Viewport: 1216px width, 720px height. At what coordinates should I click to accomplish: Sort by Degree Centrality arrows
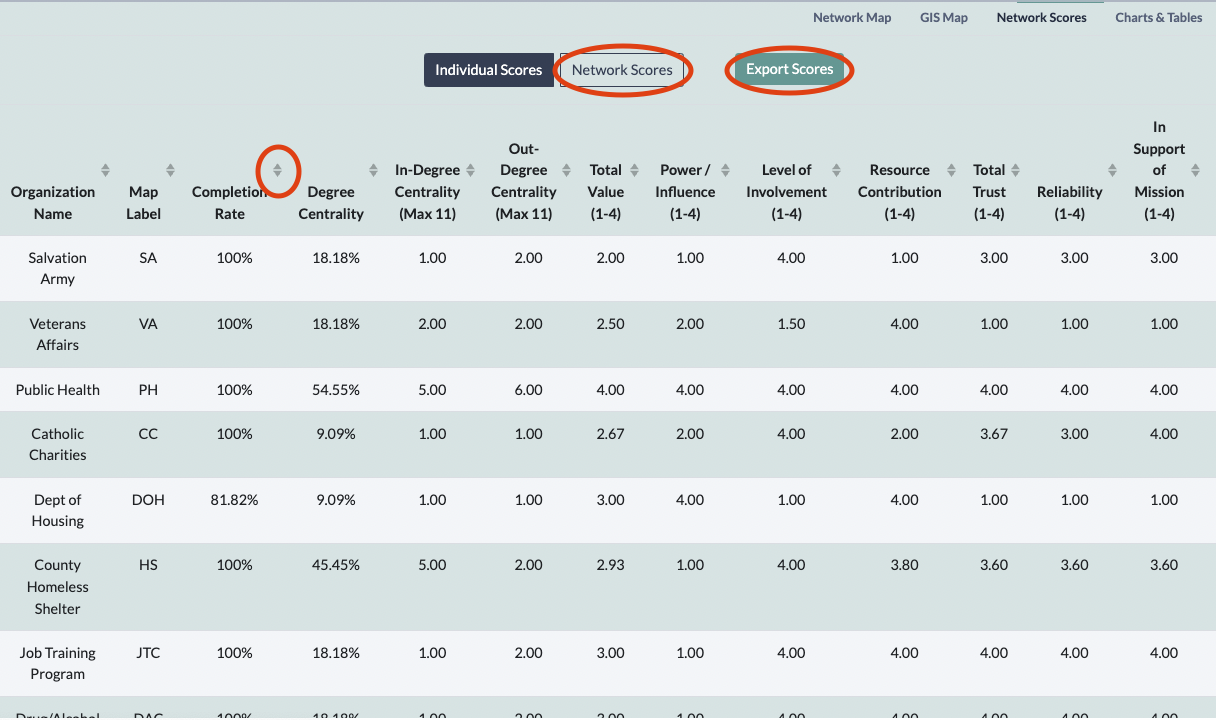(x=373, y=170)
